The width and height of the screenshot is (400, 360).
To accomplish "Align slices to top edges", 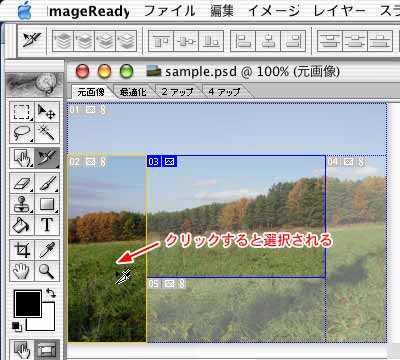I will [x=161, y=41].
